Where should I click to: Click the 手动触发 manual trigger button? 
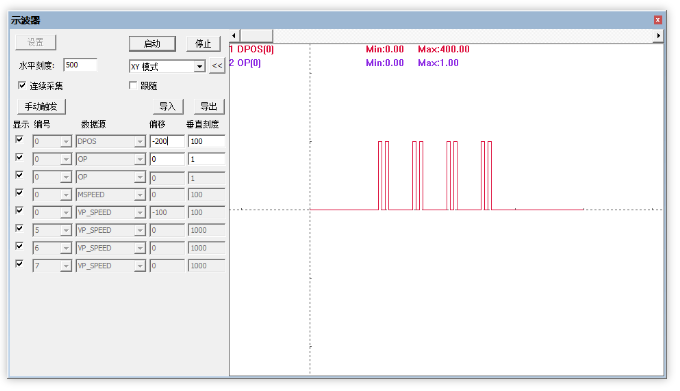[x=41, y=106]
